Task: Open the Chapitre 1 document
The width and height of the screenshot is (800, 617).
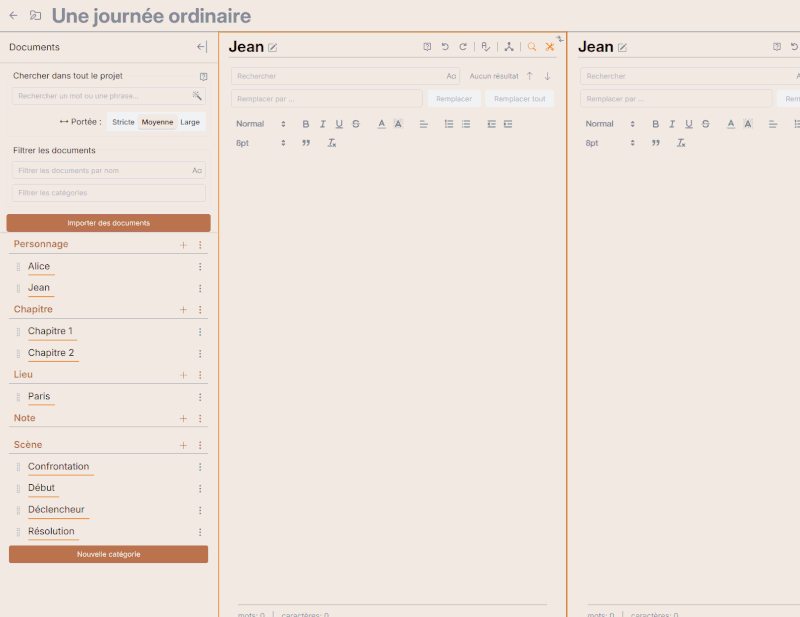Action: point(50,331)
